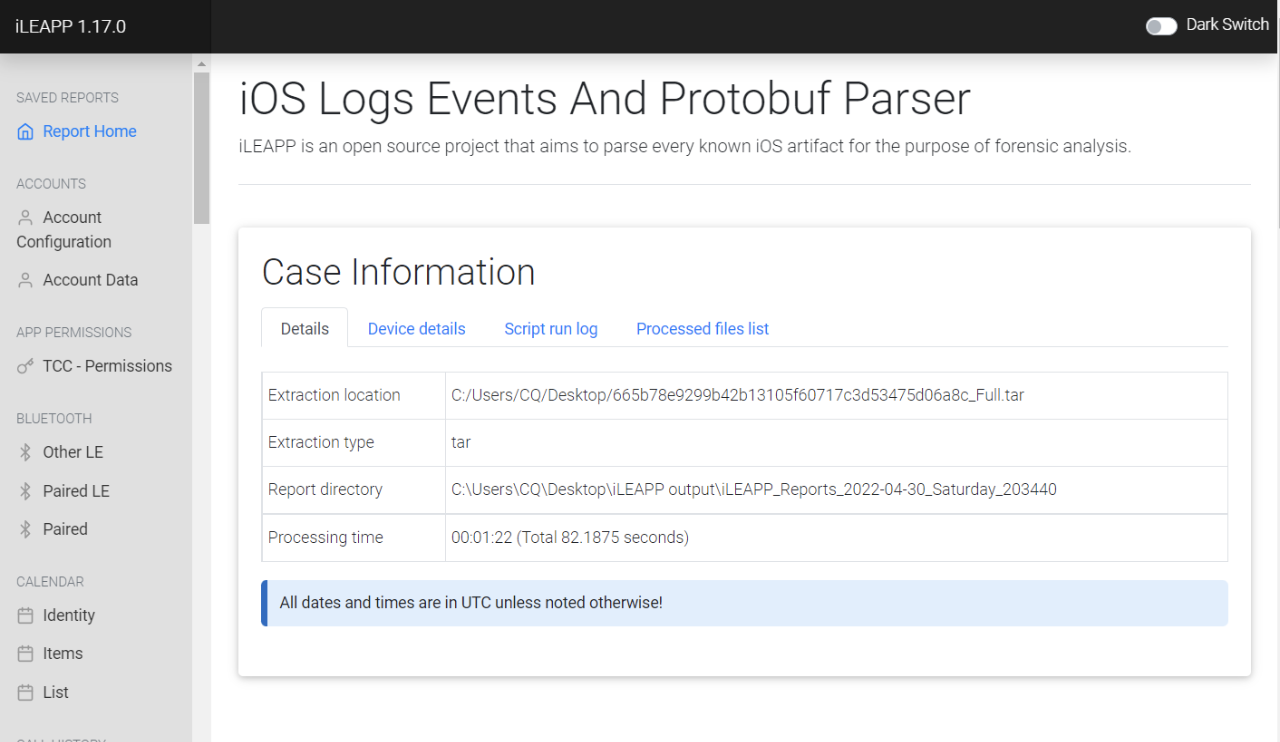Click the Bluetooth icon beside Other LE
Screen dimensions: 1280x742
pyautogui.click(x=25, y=453)
